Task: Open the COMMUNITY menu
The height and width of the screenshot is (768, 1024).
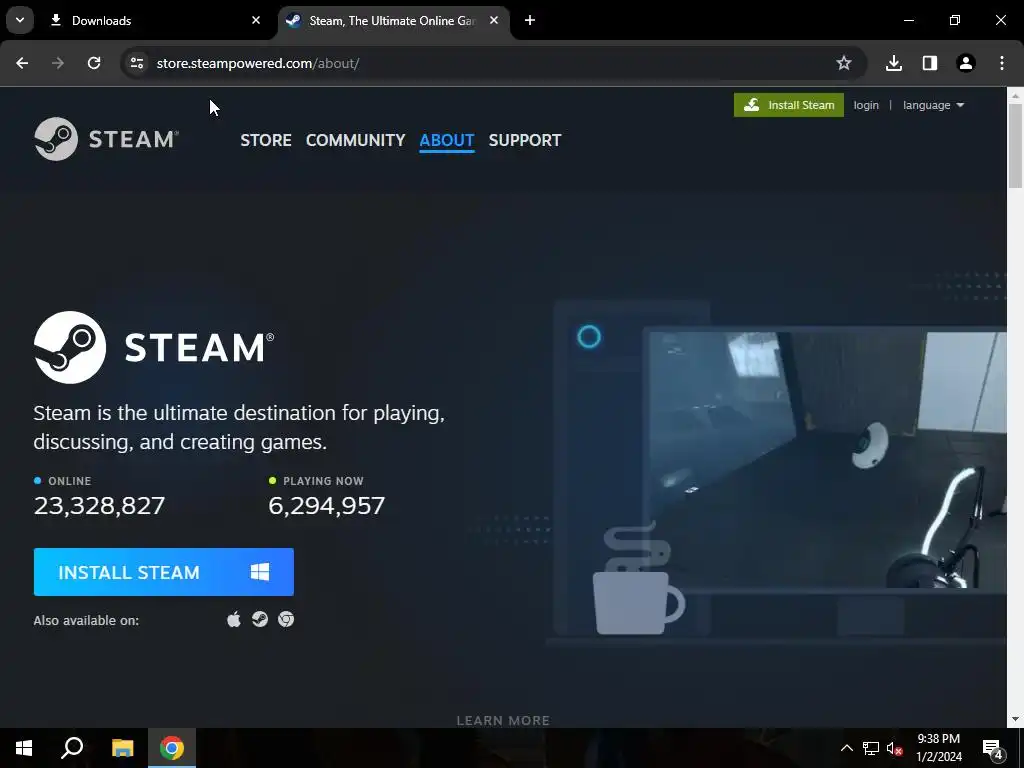Action: (x=355, y=140)
